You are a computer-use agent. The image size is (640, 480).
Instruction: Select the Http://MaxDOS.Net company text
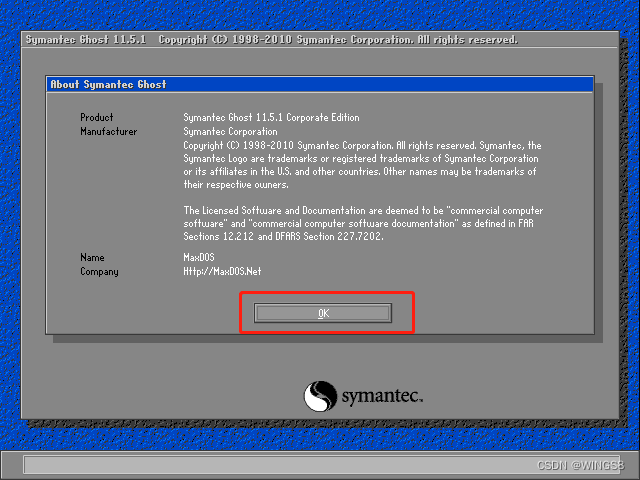[x=222, y=272]
